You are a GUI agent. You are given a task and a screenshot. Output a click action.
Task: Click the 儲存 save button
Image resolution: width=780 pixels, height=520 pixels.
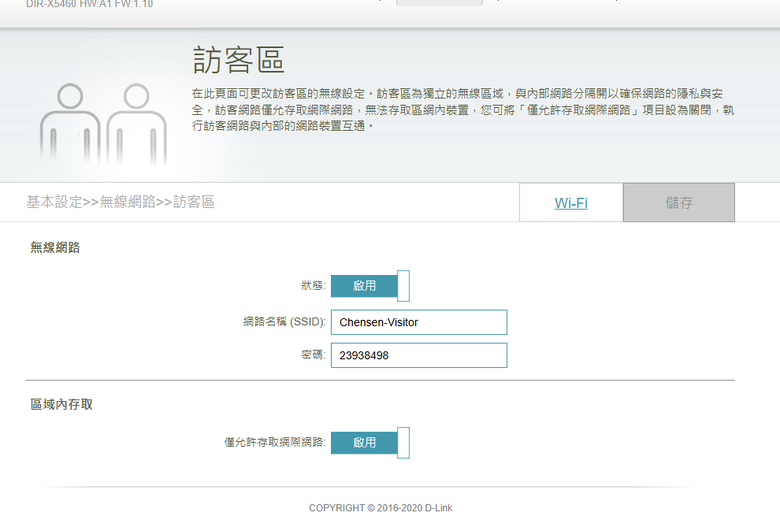pos(679,203)
